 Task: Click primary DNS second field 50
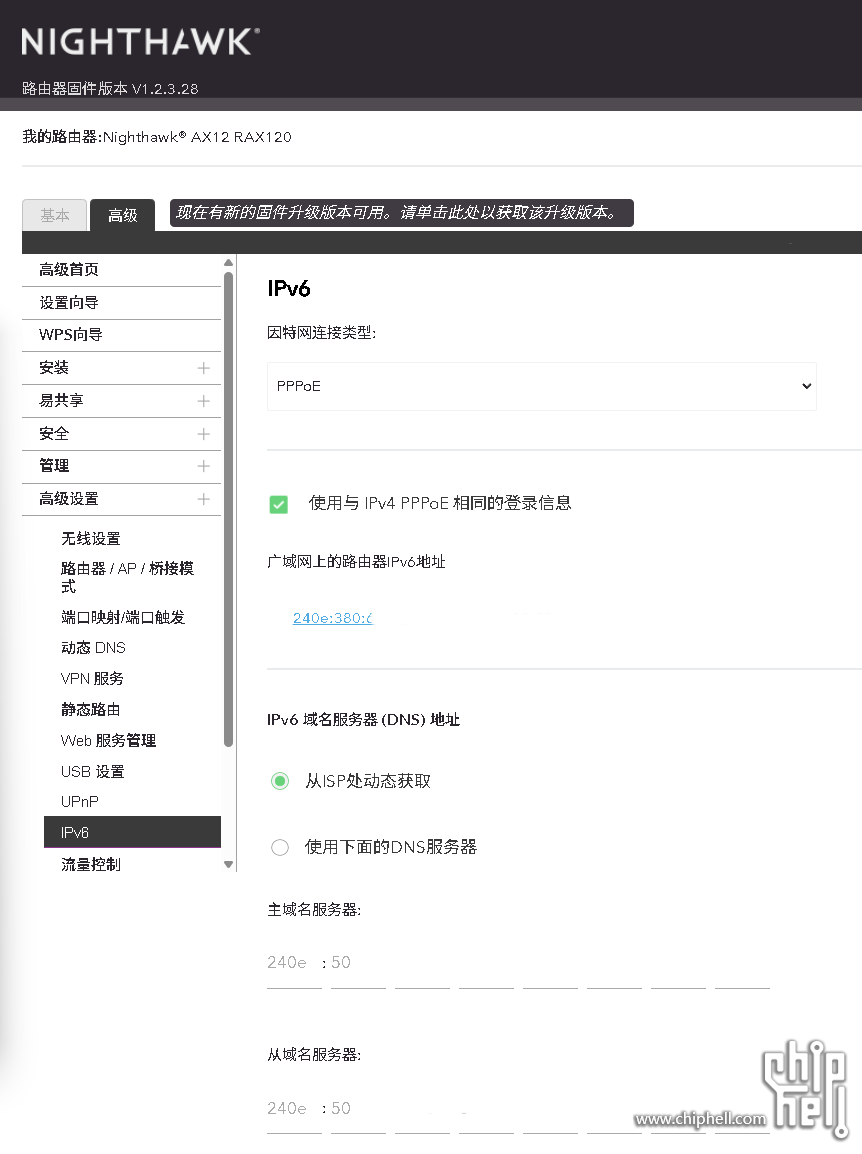point(358,964)
